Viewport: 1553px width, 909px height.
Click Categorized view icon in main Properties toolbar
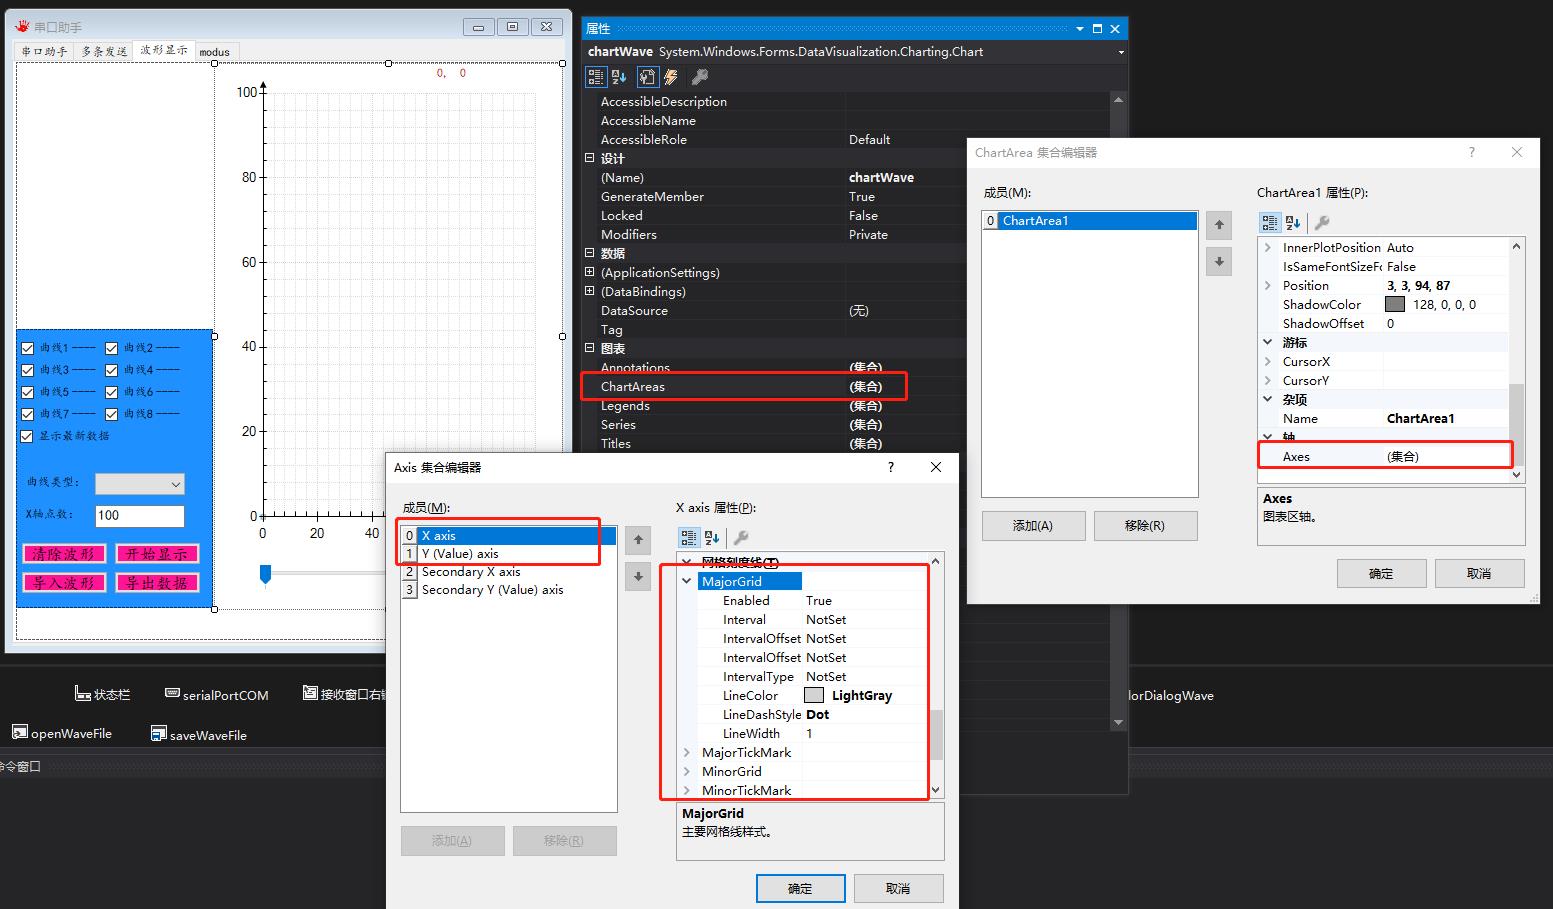pyautogui.click(x=596, y=77)
